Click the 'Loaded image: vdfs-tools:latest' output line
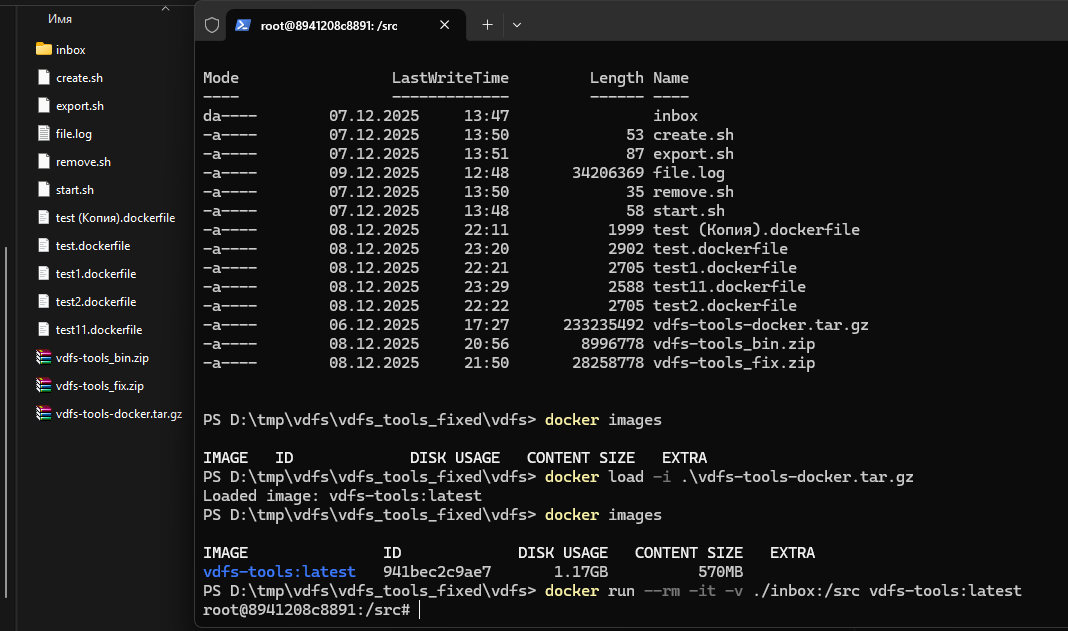This screenshot has width=1068, height=631. tap(342, 496)
